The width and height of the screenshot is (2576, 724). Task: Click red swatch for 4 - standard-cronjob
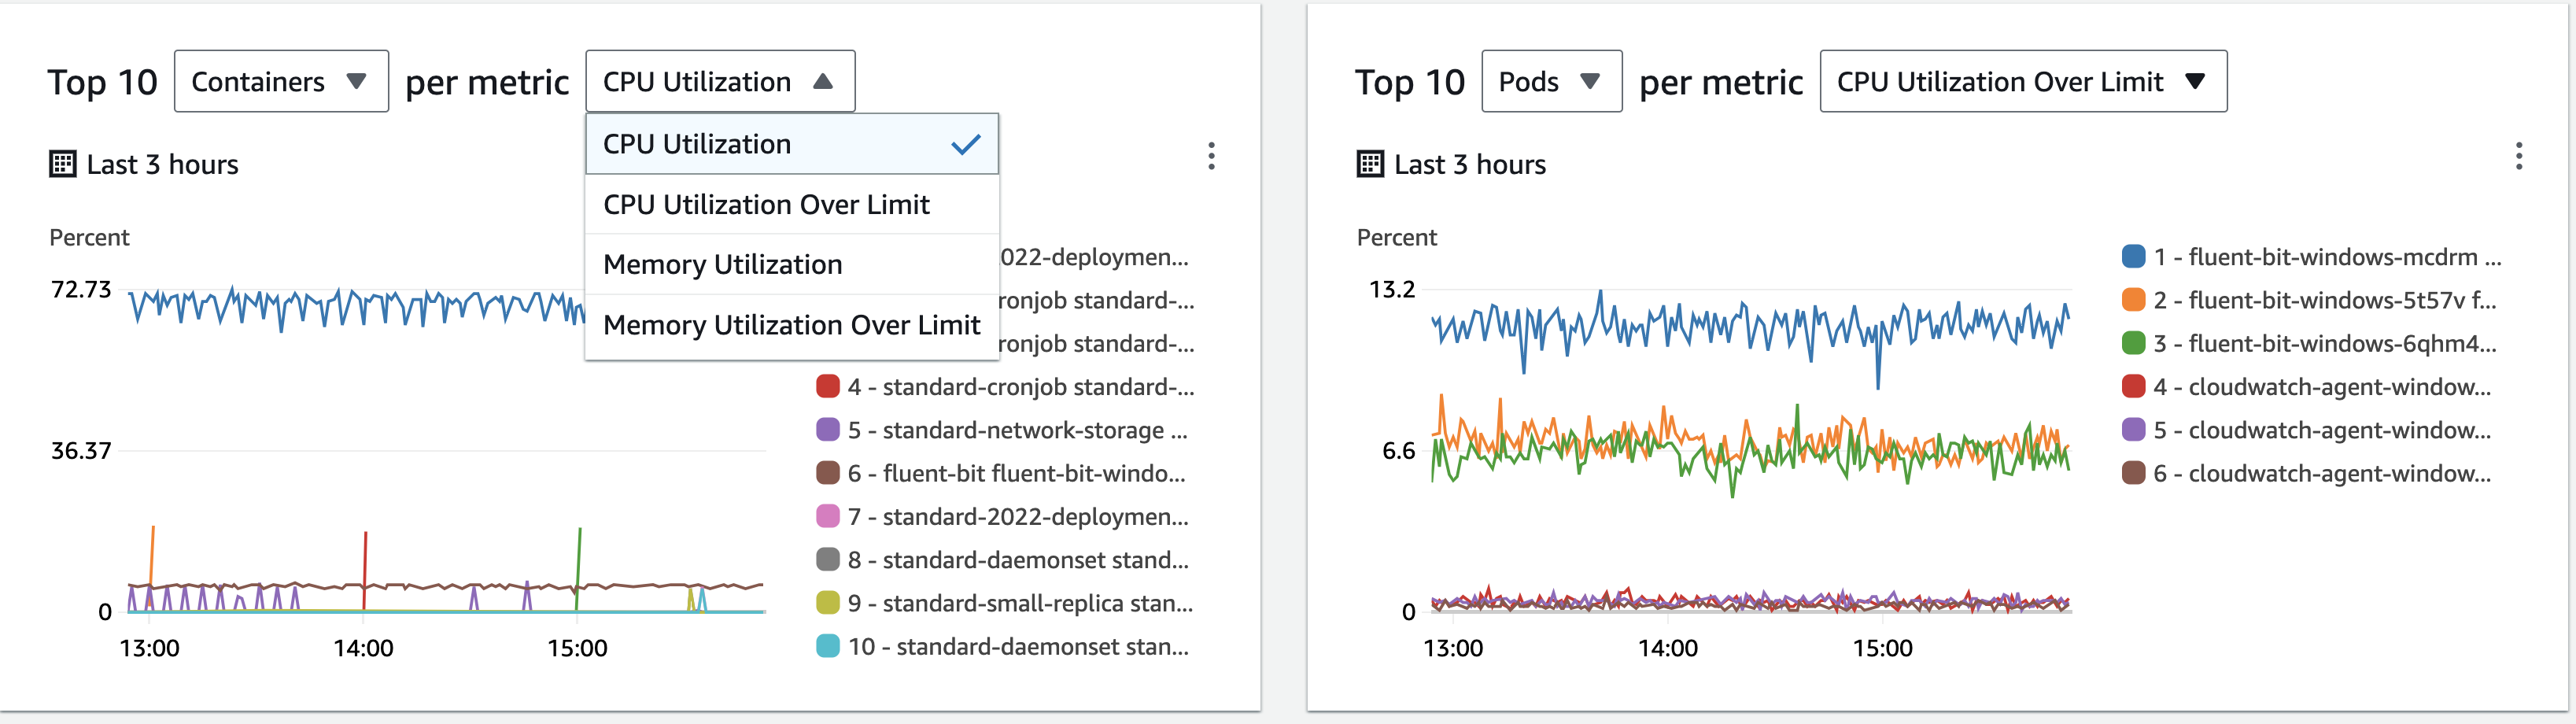[x=828, y=386]
